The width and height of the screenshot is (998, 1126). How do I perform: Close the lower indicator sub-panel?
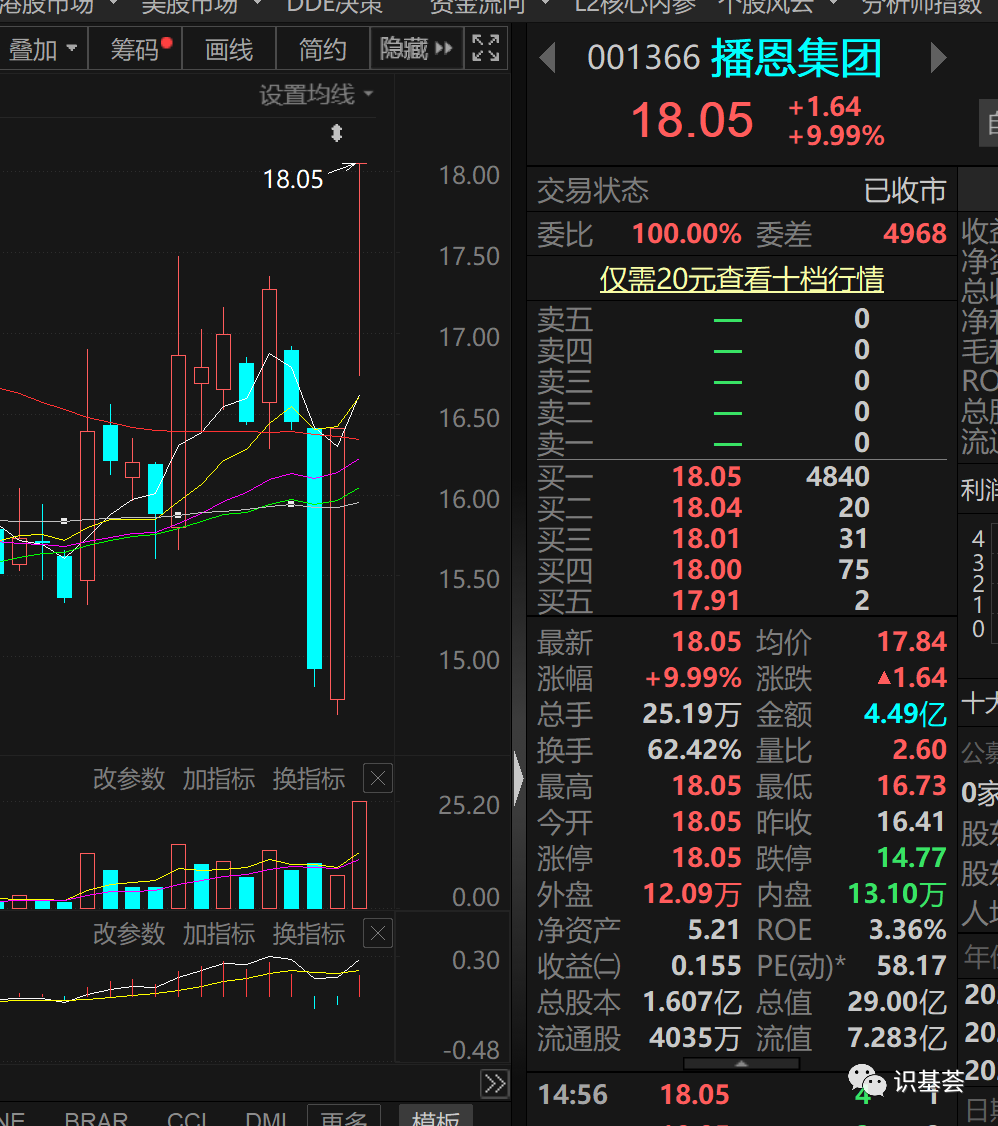click(x=378, y=933)
